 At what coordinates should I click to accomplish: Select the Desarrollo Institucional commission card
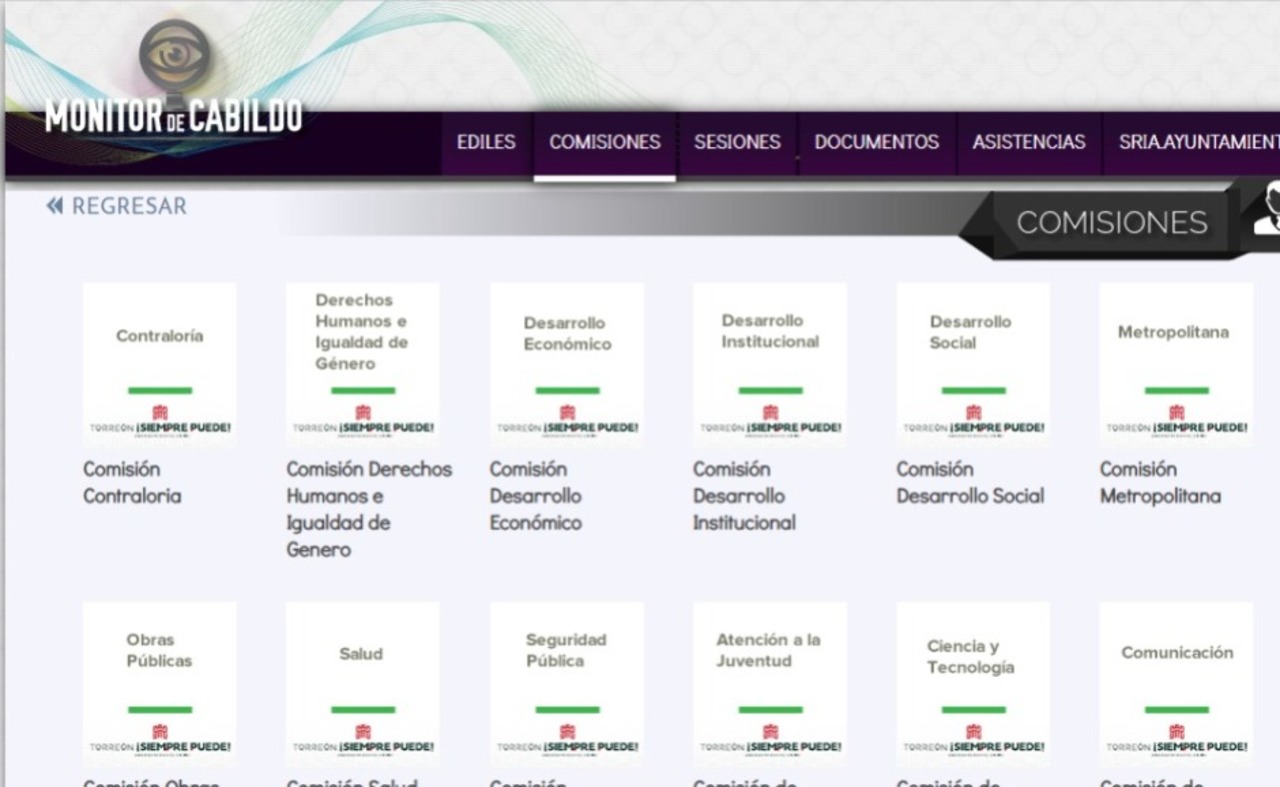tap(770, 362)
